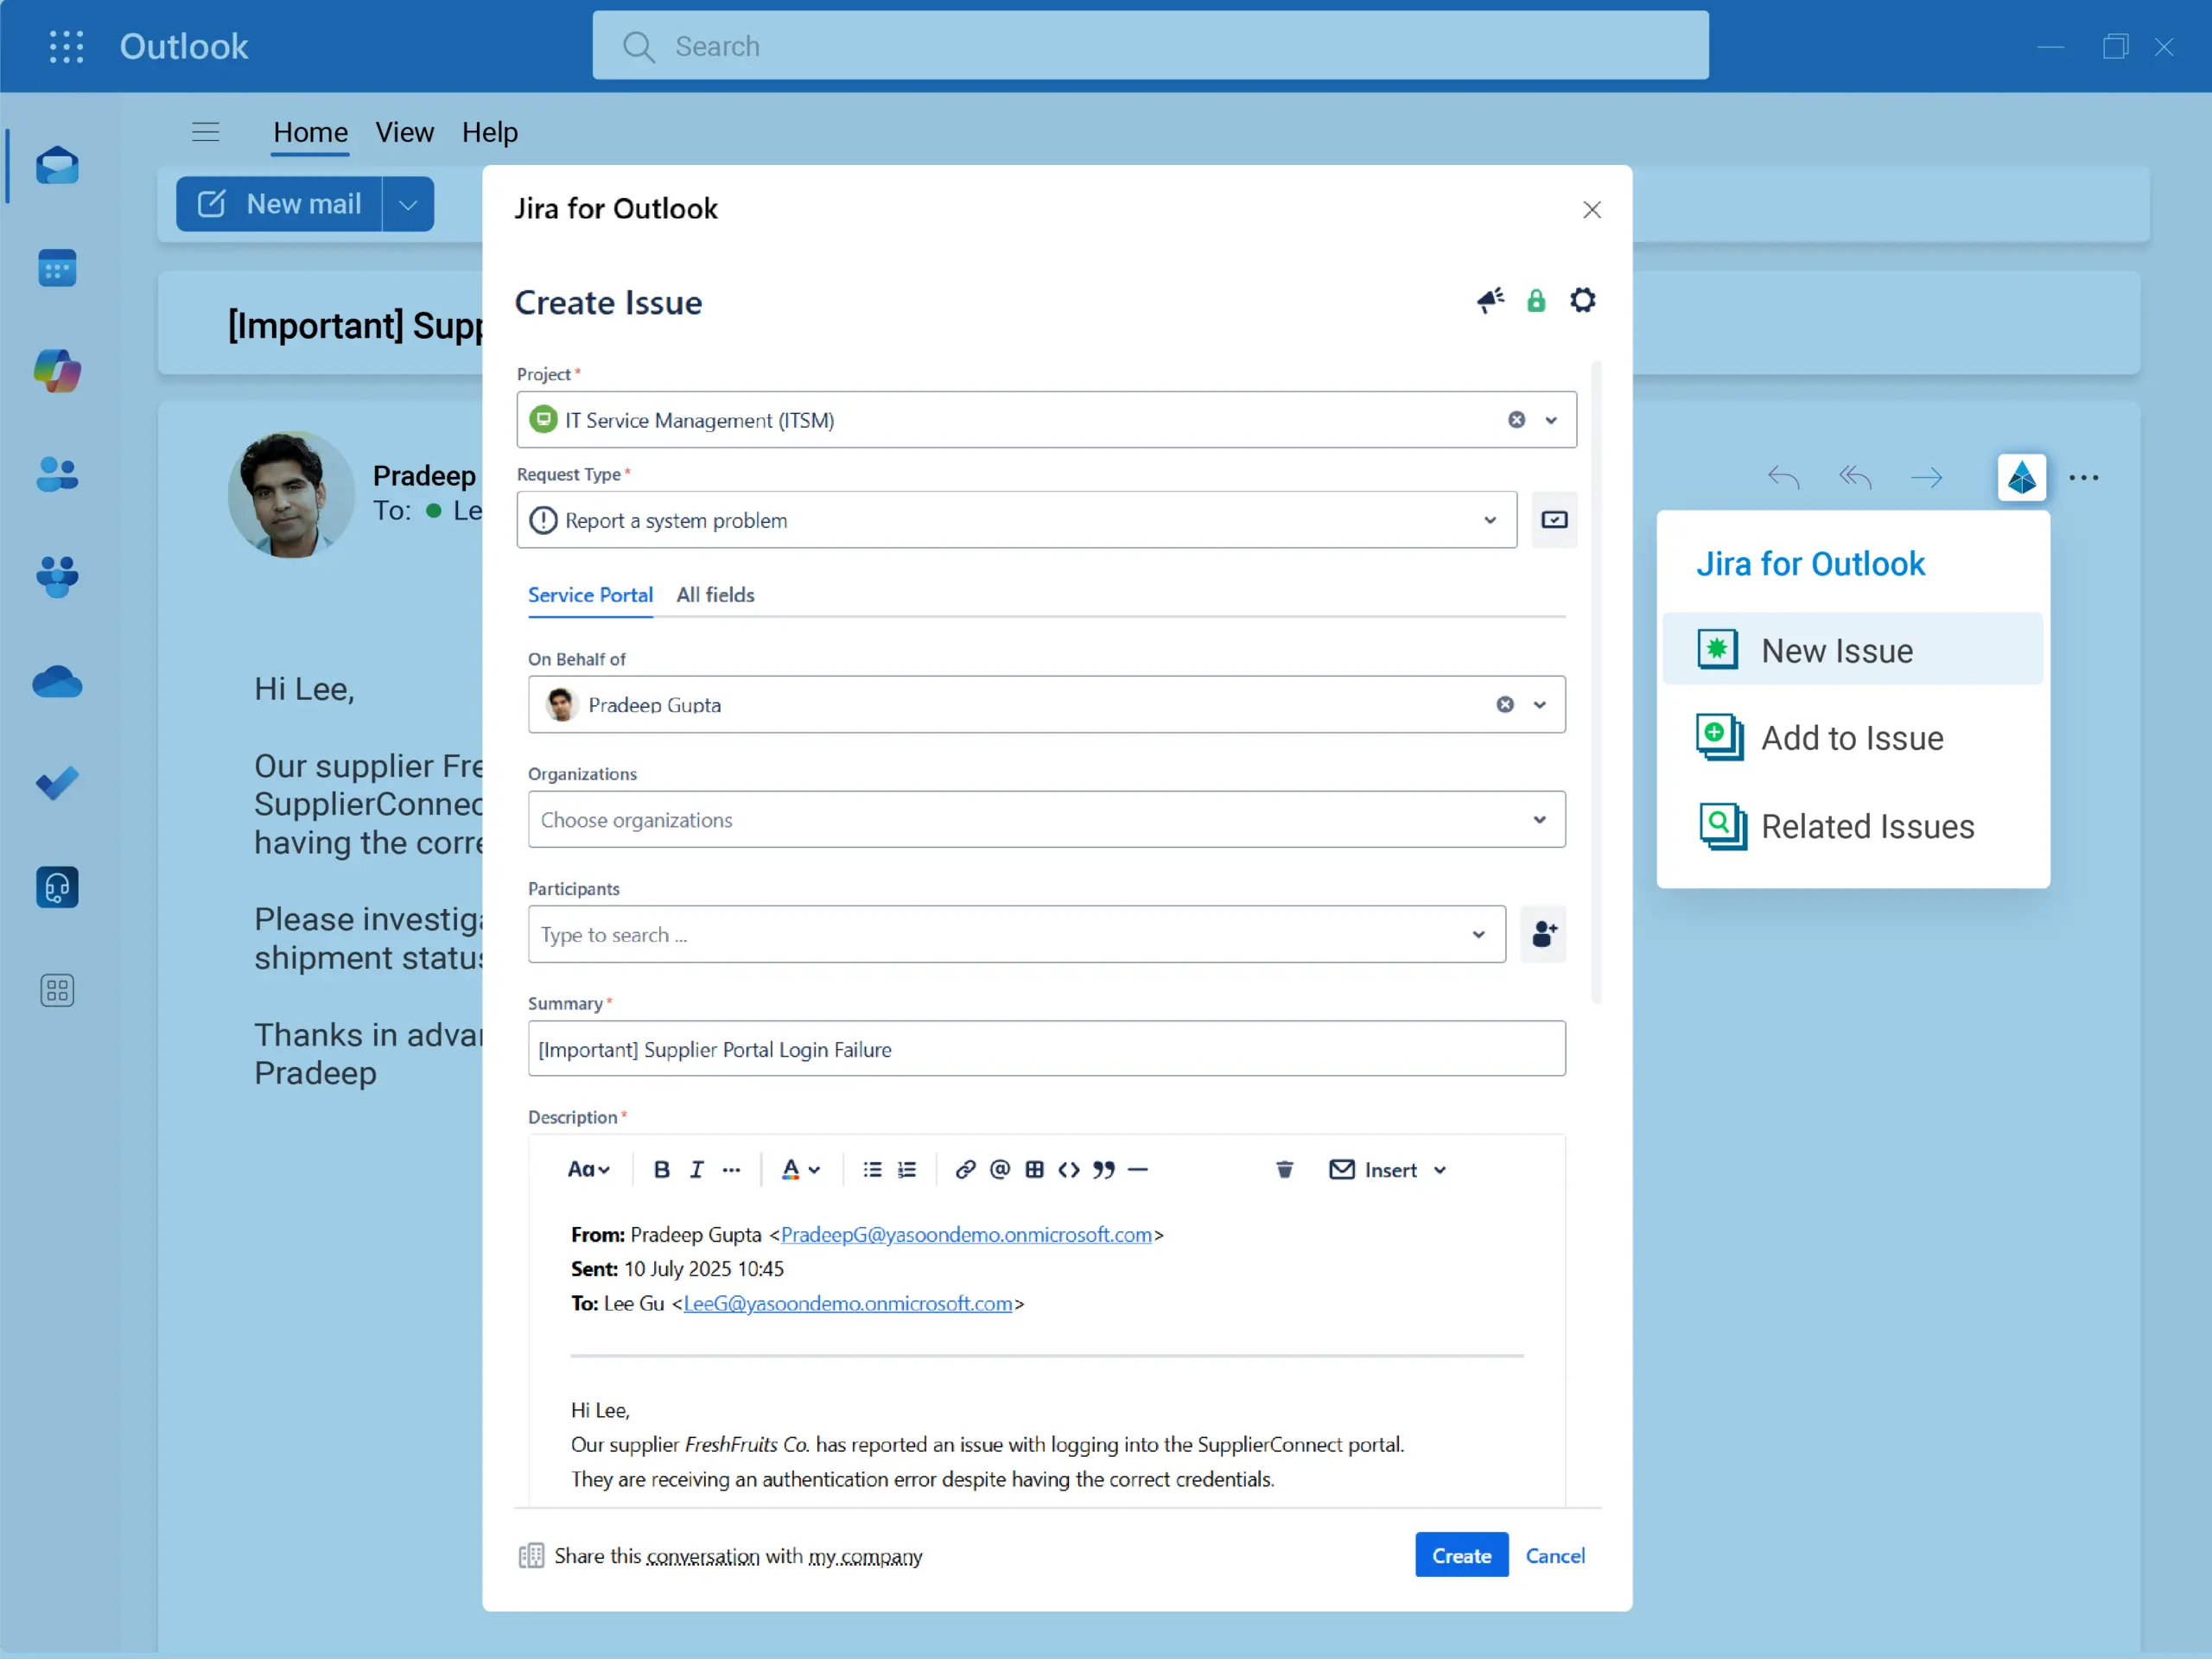Switch to the Service Portal tab
Screen dimensions: 2212x1659
590,595
